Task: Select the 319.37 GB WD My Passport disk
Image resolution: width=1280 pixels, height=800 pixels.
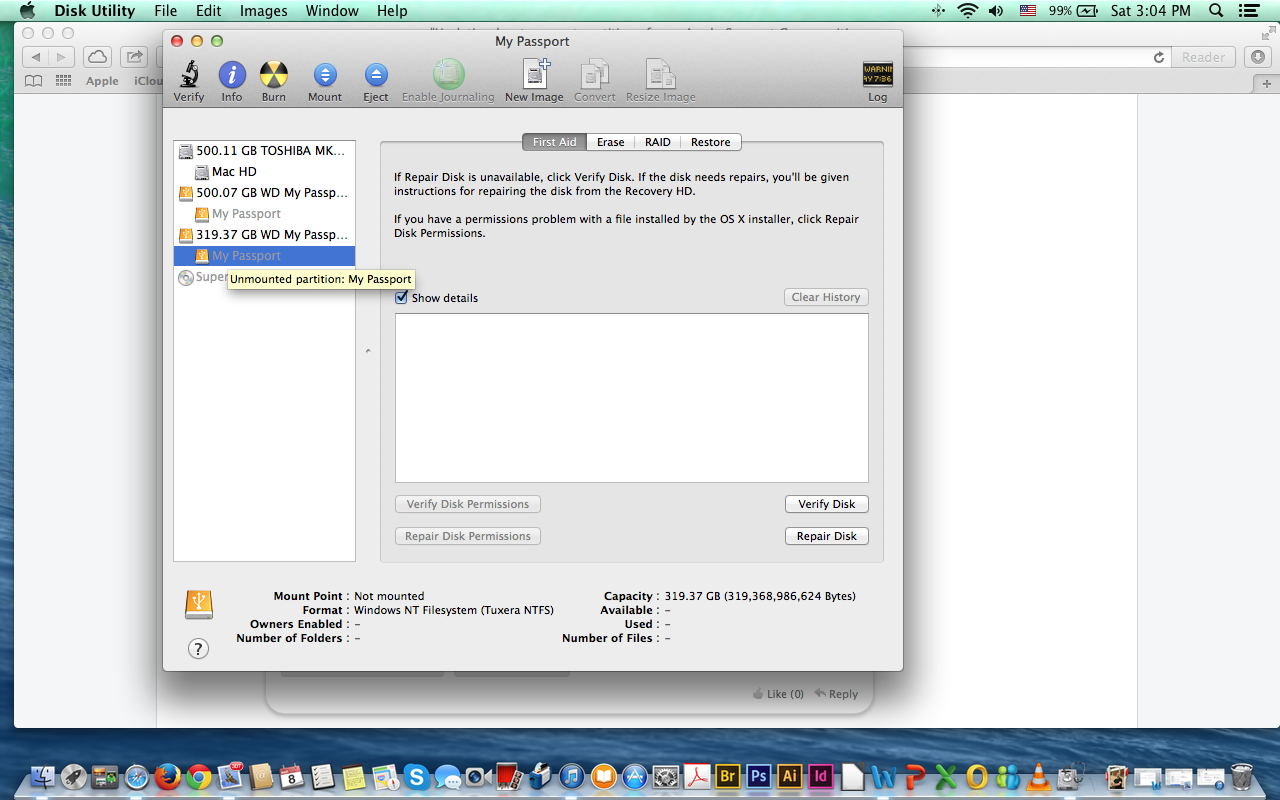Action: pyautogui.click(x=264, y=235)
